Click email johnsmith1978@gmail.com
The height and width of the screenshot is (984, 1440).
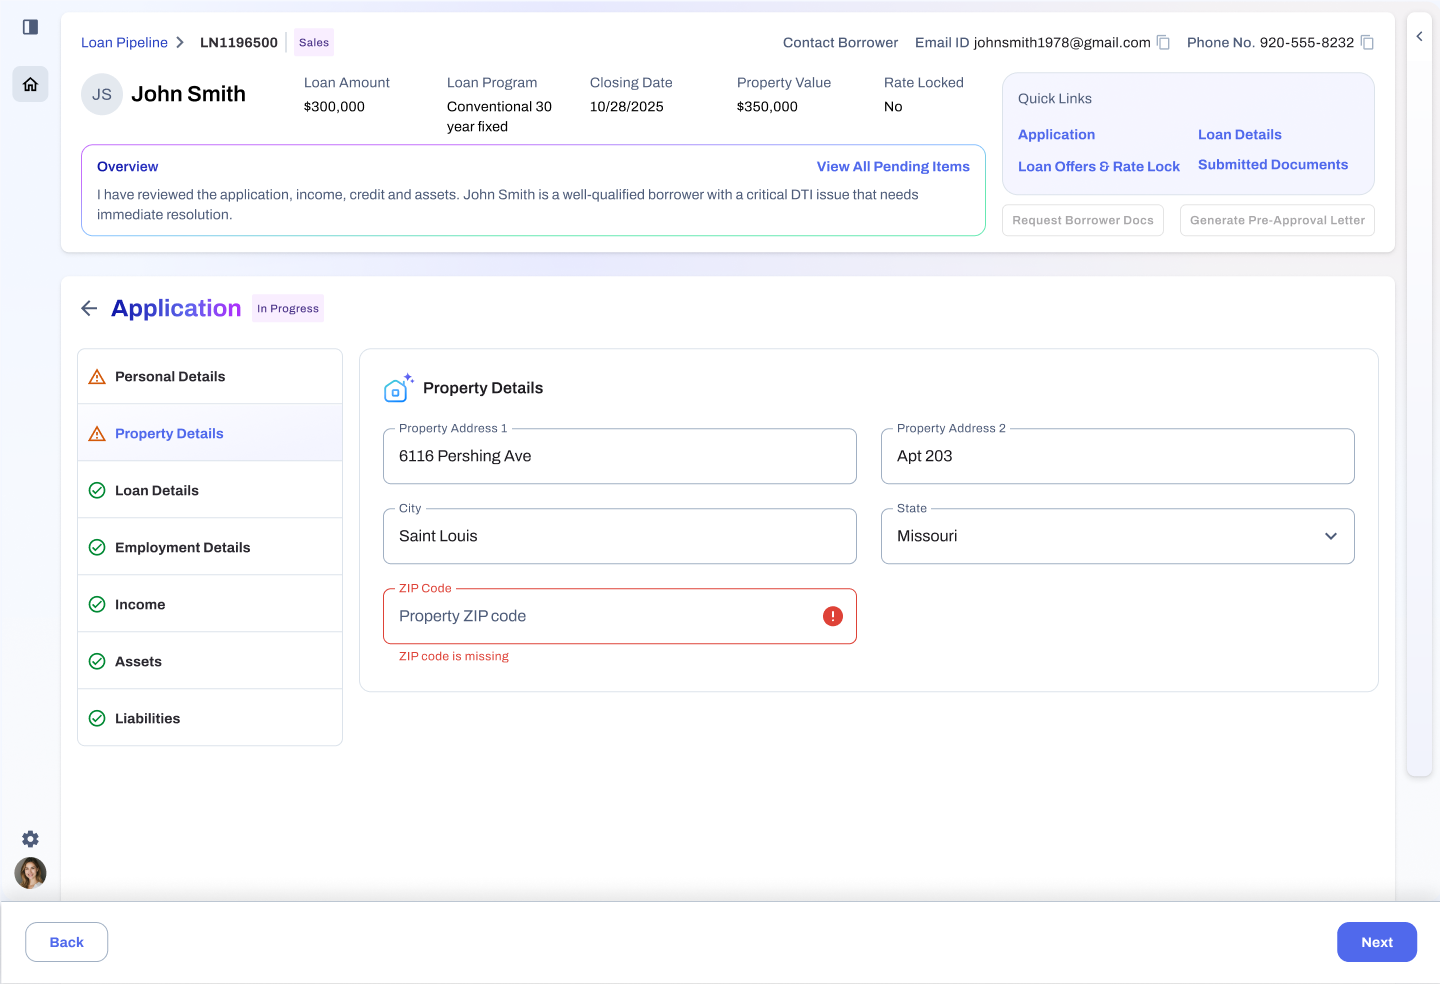coord(1062,42)
